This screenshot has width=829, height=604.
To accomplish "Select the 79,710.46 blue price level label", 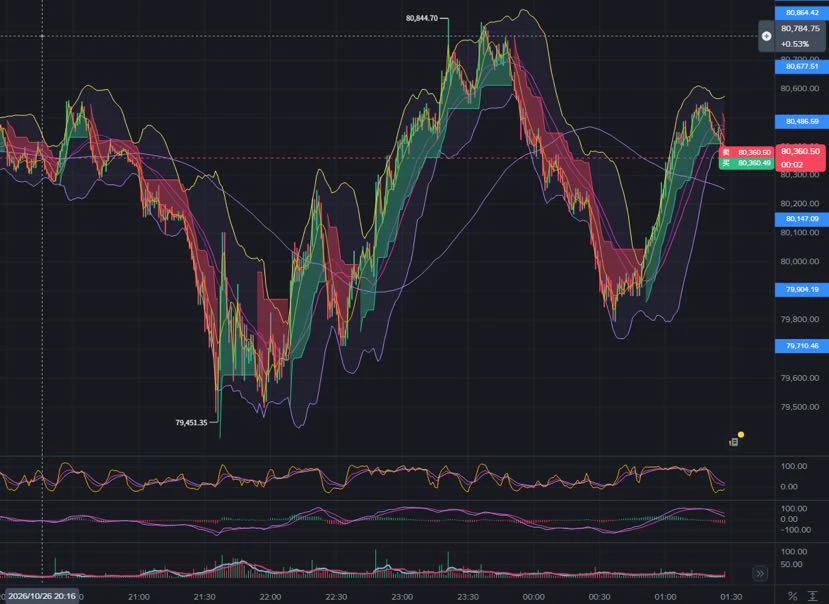I will click(x=802, y=345).
